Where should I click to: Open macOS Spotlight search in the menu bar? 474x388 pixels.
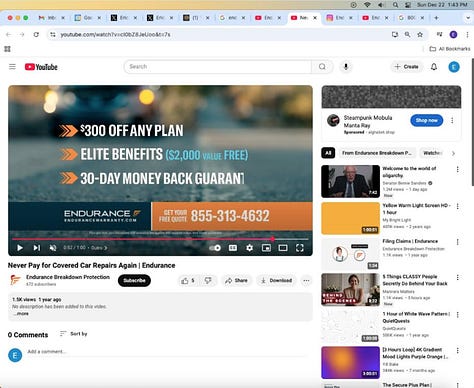tap(395, 5)
